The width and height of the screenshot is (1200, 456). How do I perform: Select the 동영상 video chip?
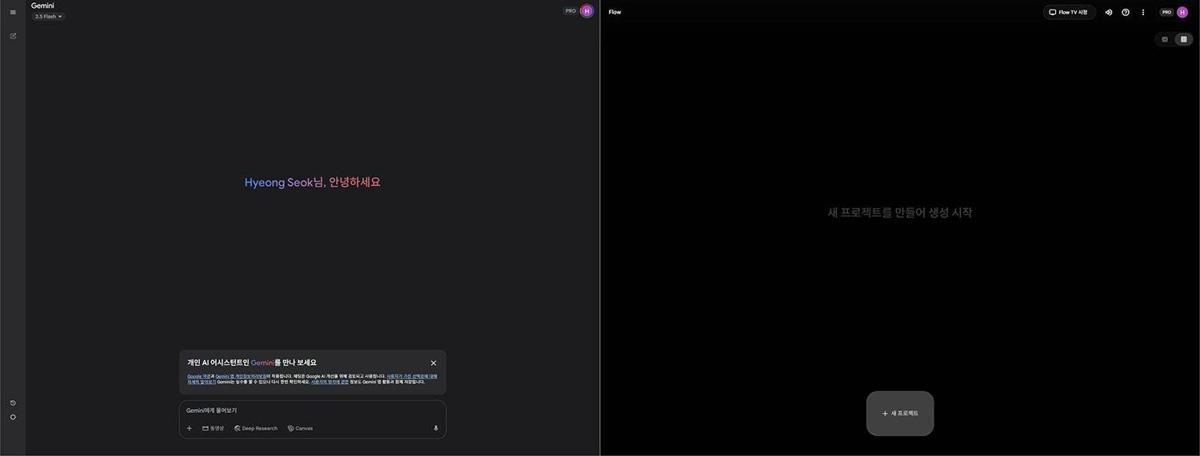pos(213,428)
